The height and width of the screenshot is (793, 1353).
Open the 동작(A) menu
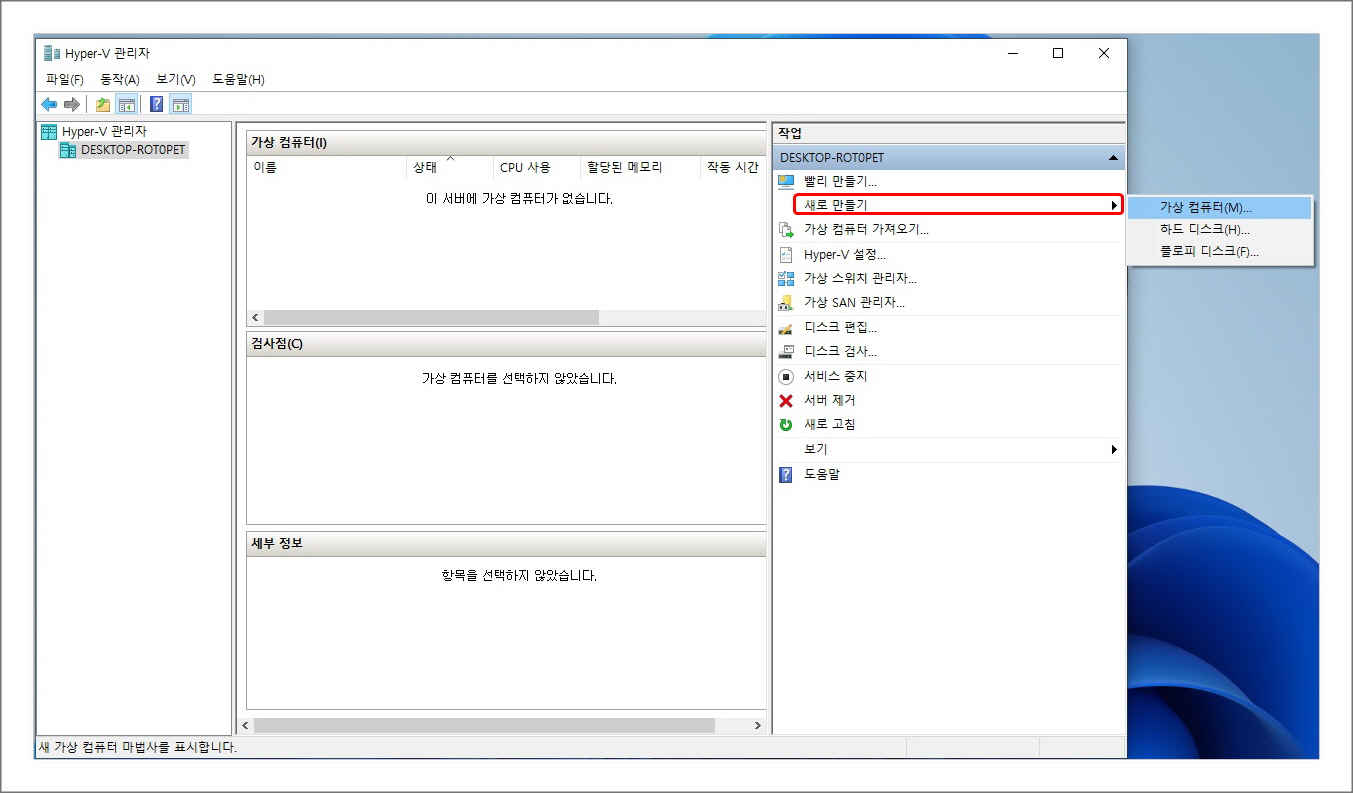click(120, 79)
